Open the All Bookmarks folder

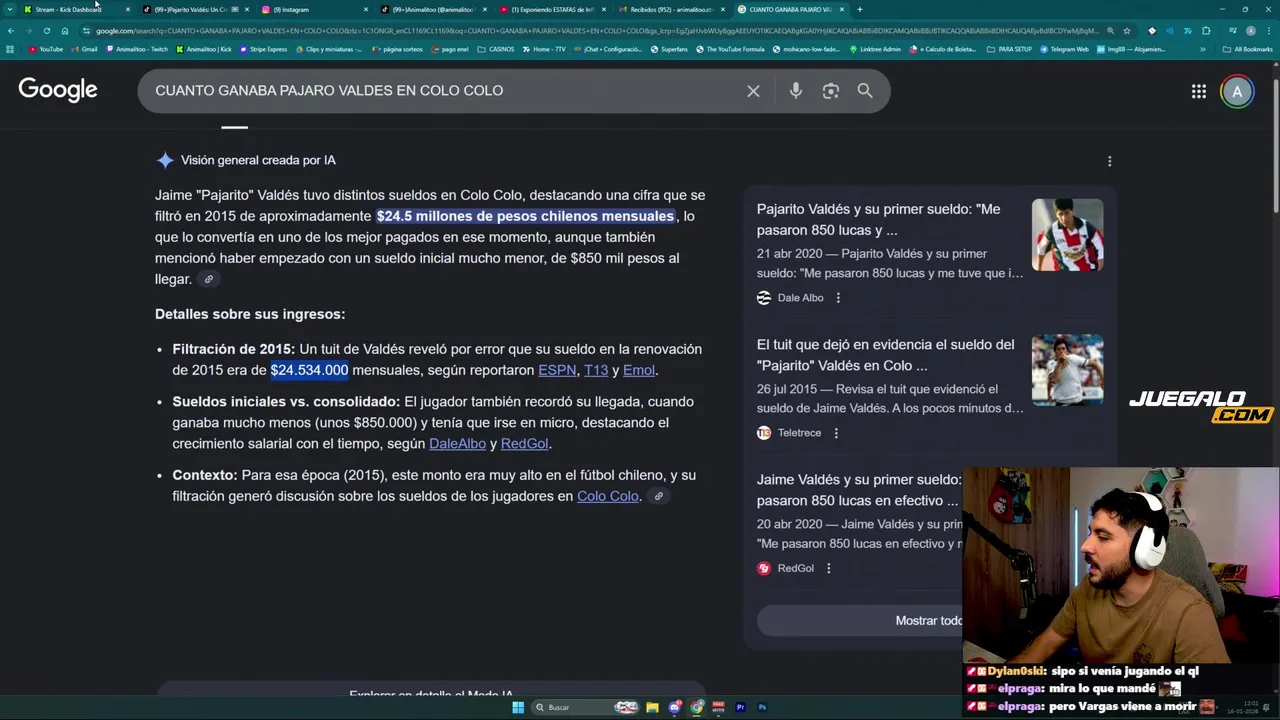1248,49
